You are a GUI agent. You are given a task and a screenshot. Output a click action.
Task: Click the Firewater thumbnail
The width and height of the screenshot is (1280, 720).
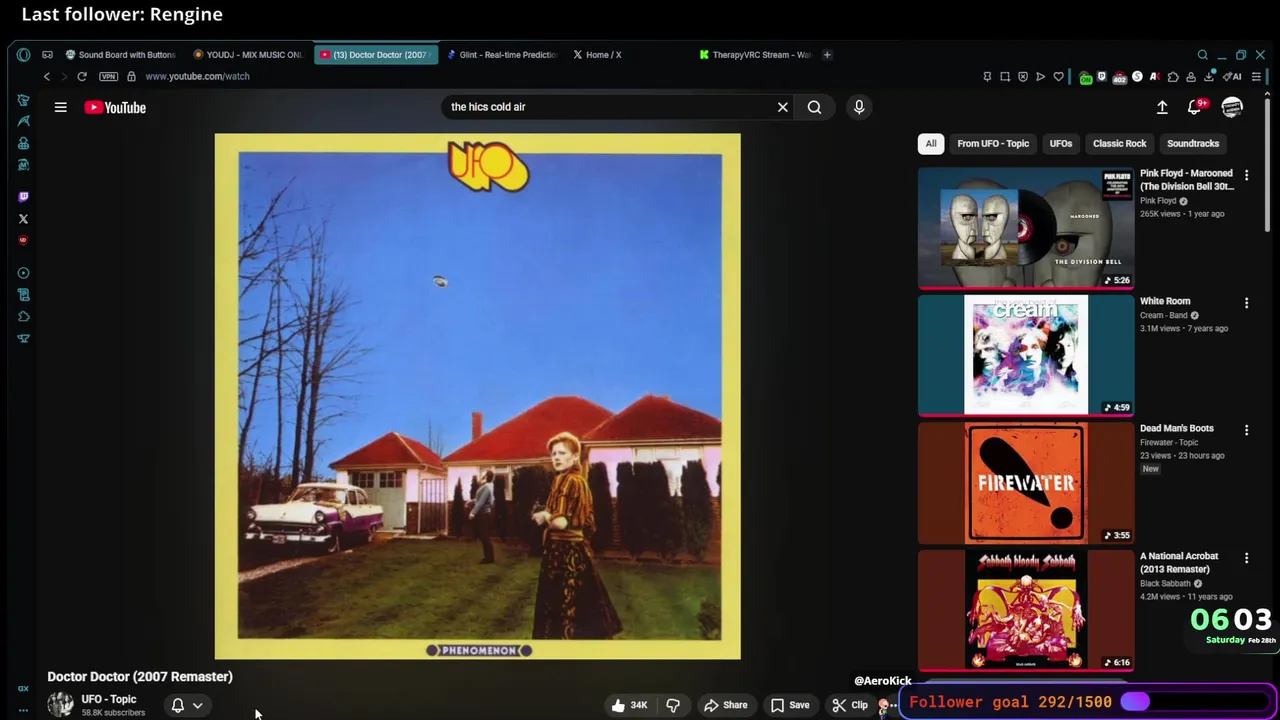tap(1026, 482)
